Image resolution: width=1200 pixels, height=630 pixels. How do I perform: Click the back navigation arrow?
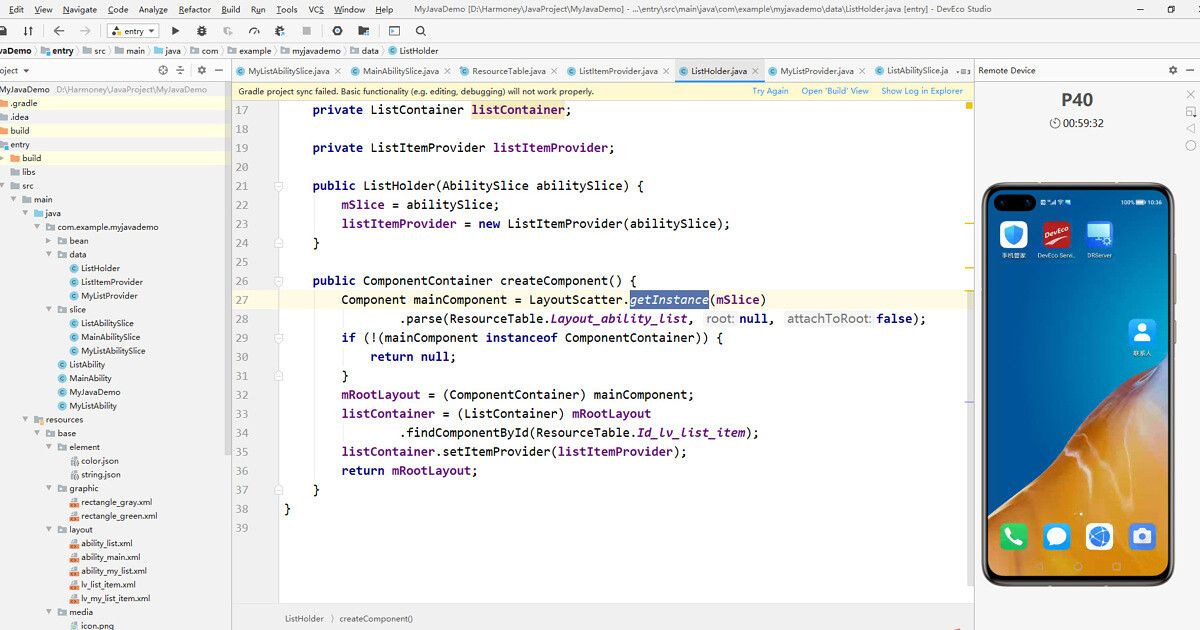(x=58, y=31)
